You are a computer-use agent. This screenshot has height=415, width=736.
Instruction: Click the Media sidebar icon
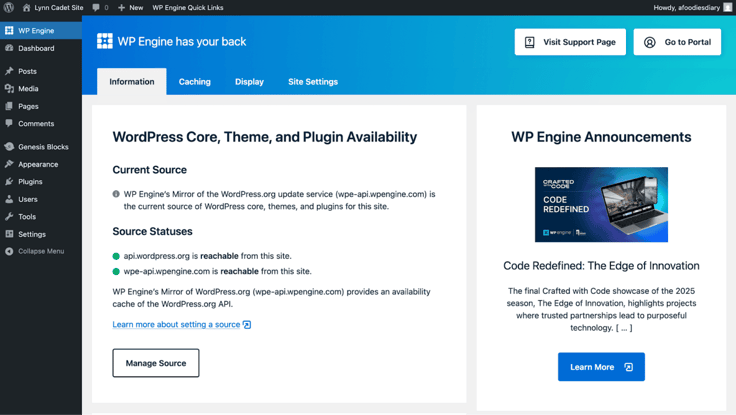coord(9,88)
